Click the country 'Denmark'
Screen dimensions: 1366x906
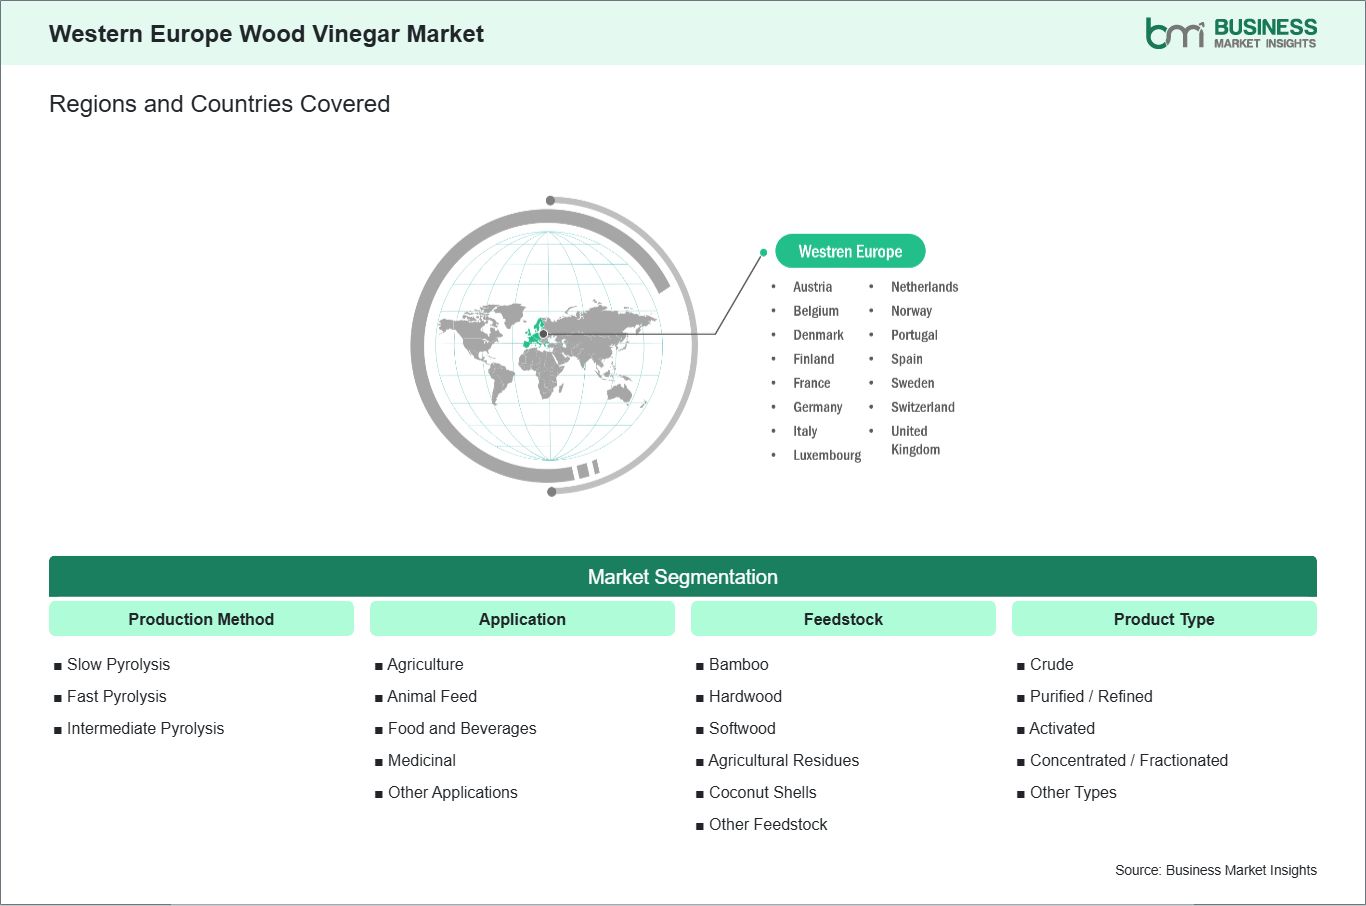point(818,335)
